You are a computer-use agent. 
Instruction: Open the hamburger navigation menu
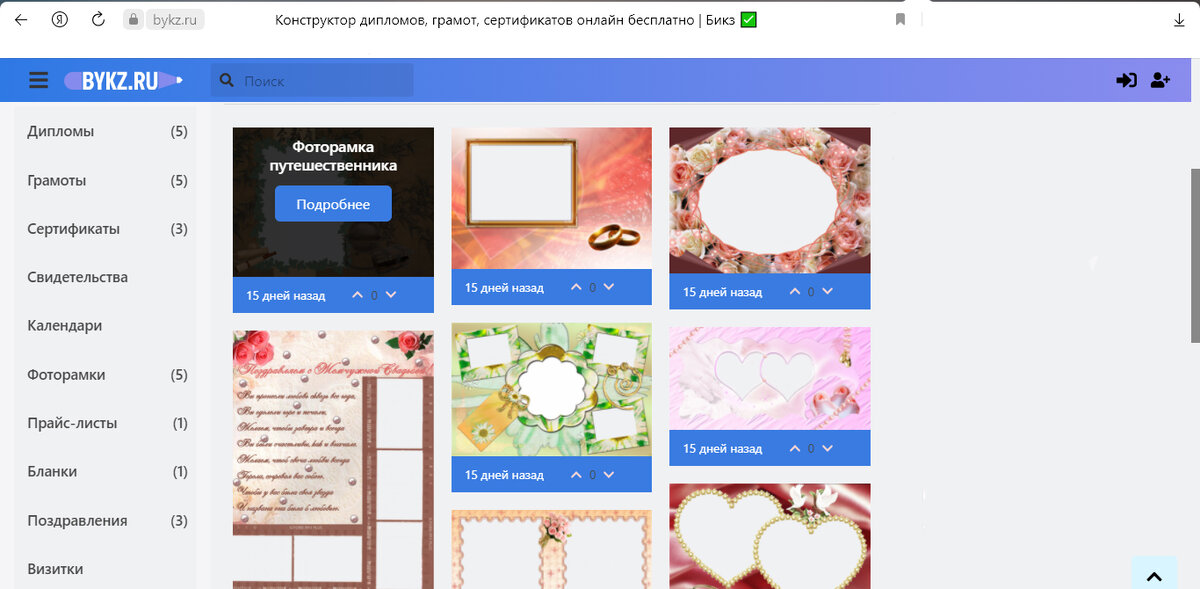[38, 80]
